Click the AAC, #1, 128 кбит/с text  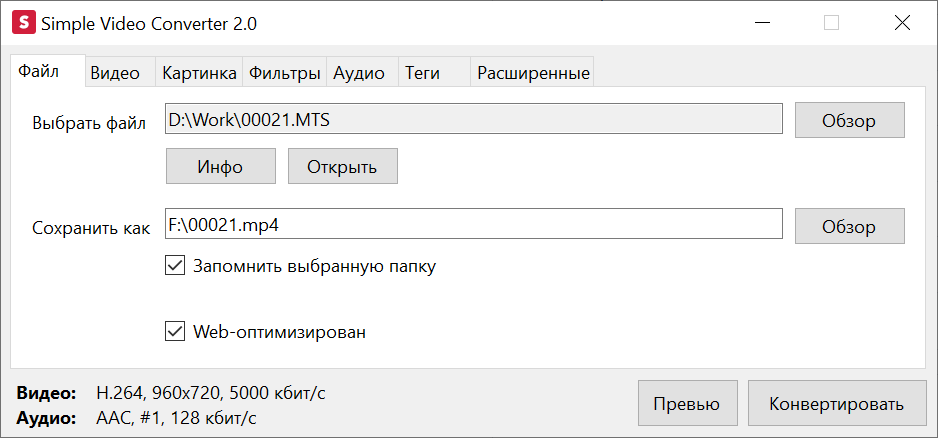click(176, 418)
